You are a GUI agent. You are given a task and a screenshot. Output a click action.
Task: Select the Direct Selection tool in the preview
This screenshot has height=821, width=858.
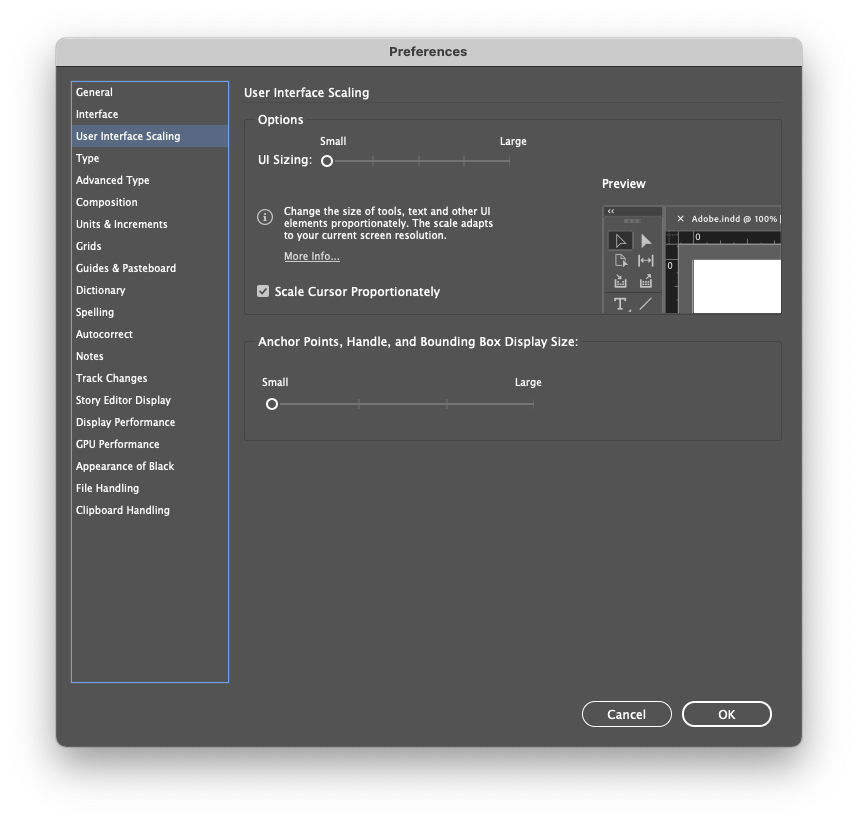click(x=644, y=240)
